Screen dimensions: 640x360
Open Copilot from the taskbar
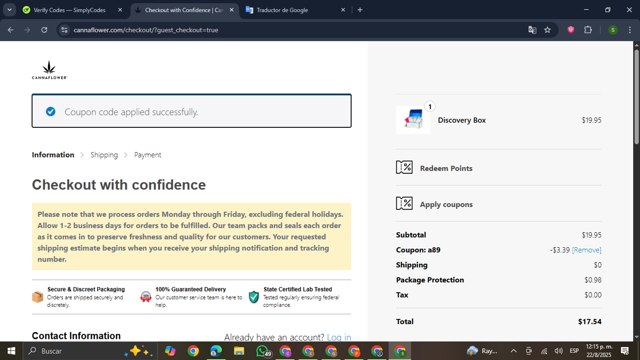170,351
